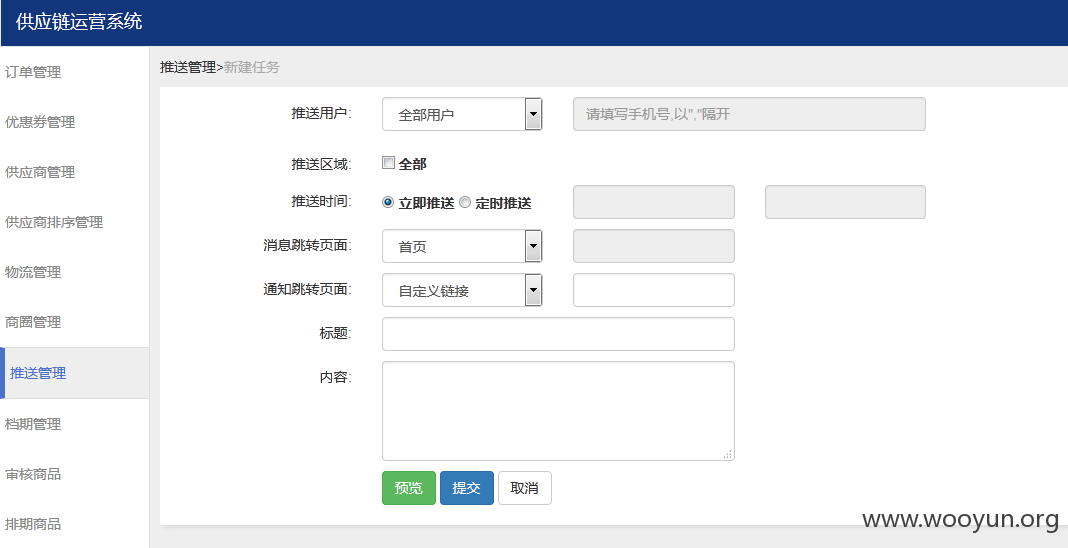Image resolution: width=1068 pixels, height=548 pixels.
Task: Select 物流管理 sidebar entry
Action: point(33,272)
